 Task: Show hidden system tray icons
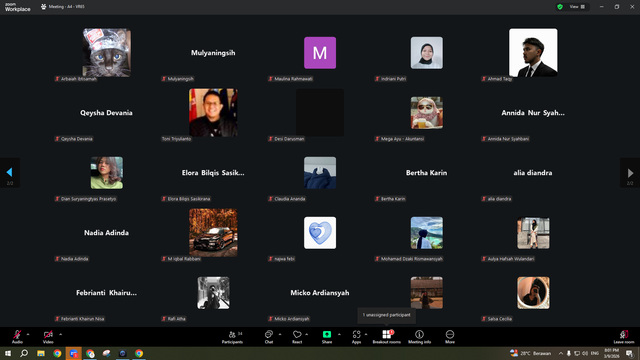tap(561, 353)
